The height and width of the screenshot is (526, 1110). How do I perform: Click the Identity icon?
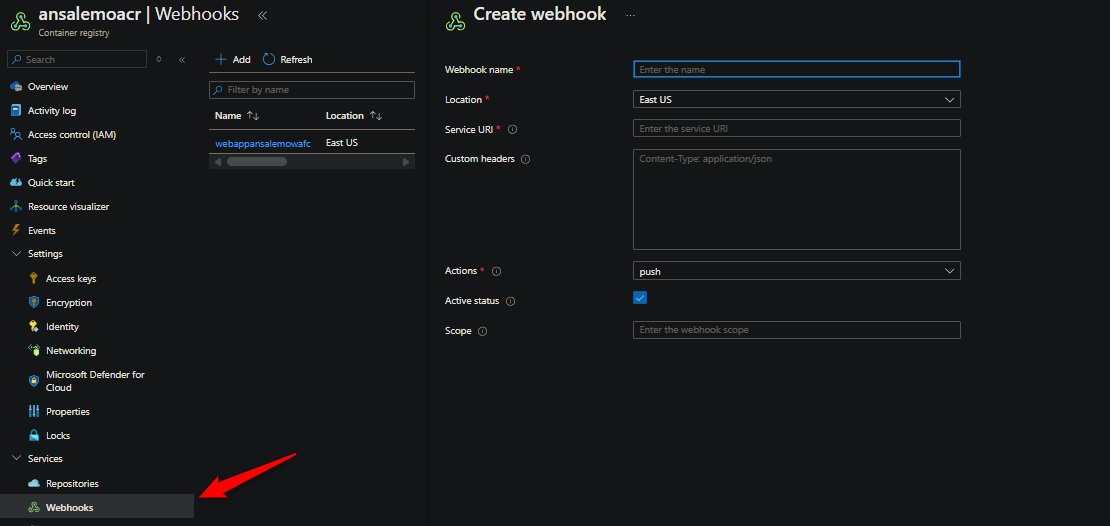33,326
